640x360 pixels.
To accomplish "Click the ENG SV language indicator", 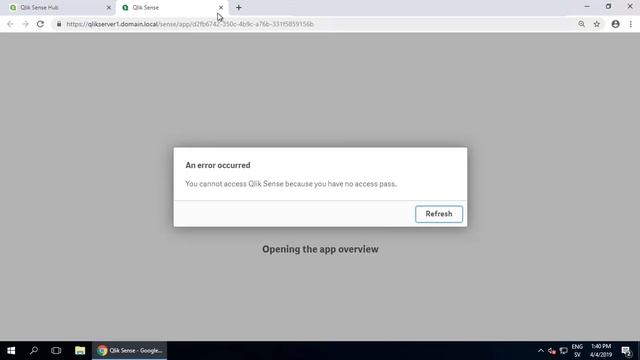I will pos(577,351).
